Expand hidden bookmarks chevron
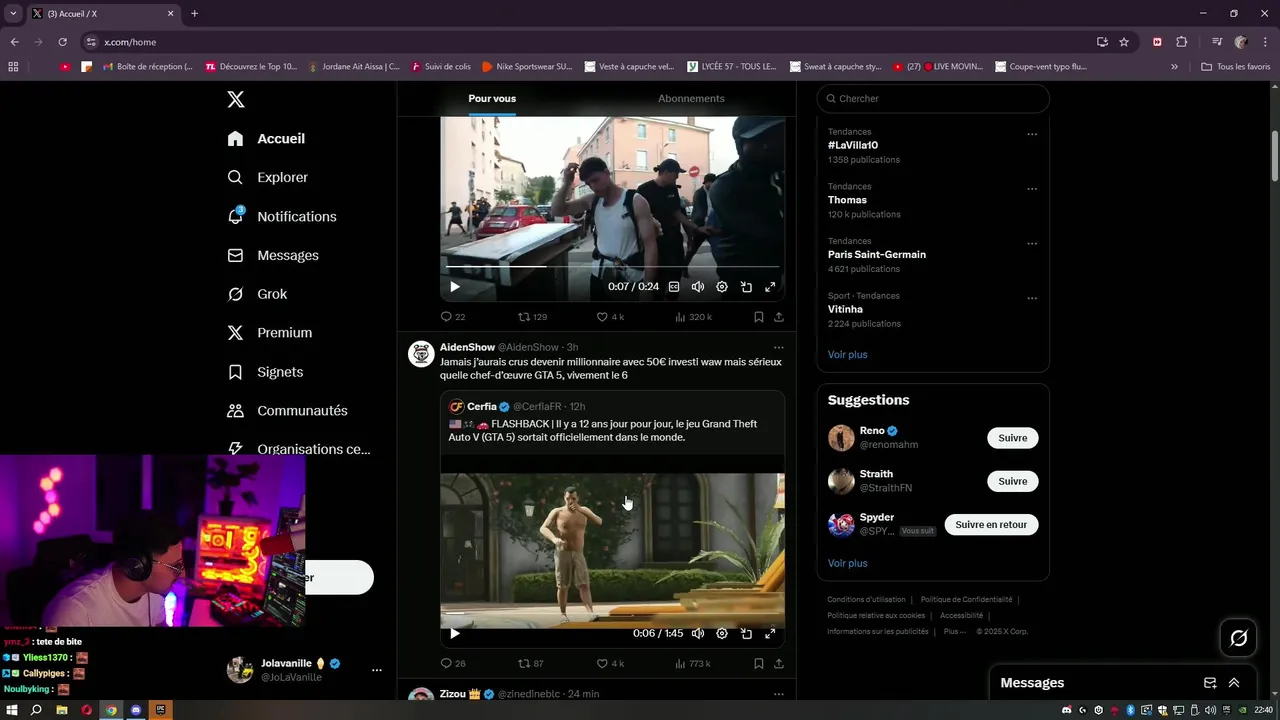 1174,67
